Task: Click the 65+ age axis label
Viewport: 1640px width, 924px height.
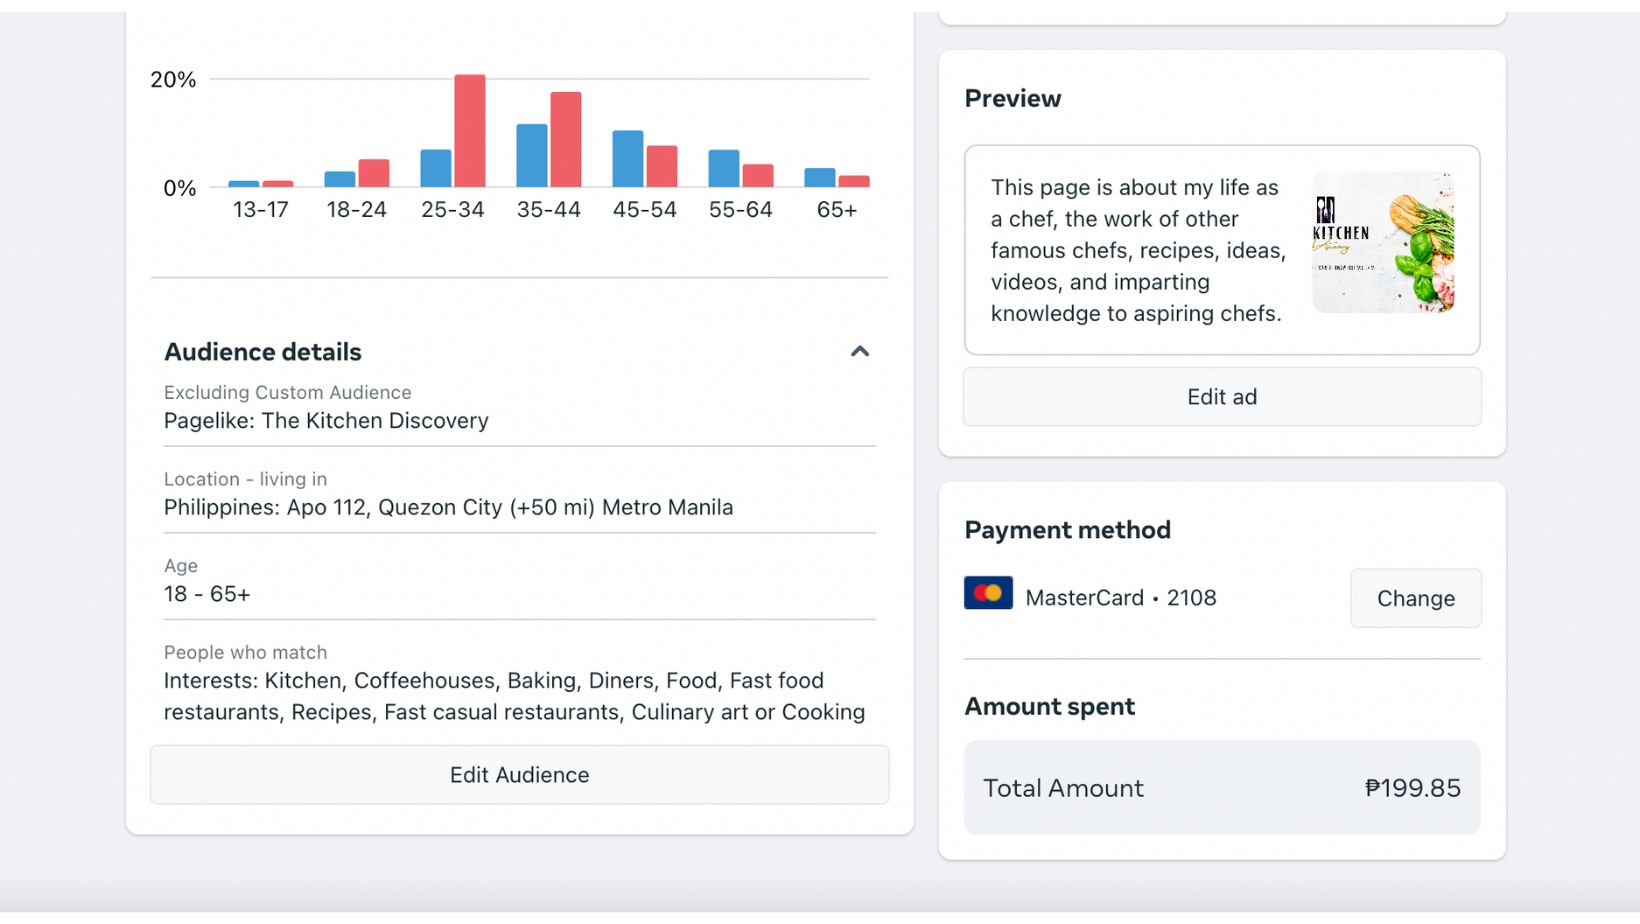Action: (837, 210)
